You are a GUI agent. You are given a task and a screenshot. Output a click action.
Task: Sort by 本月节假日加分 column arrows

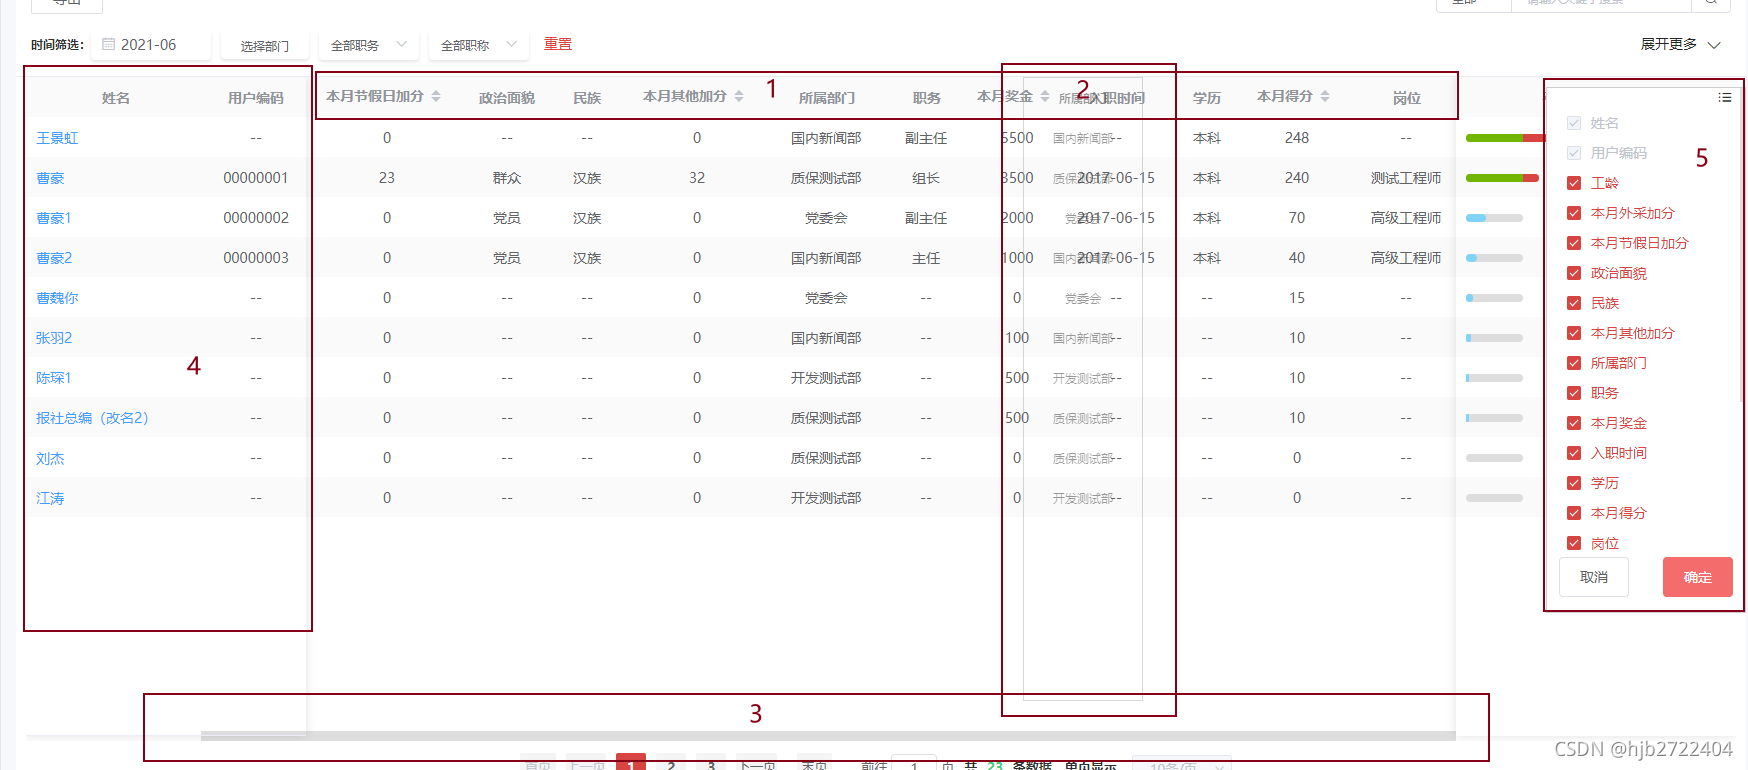click(436, 97)
